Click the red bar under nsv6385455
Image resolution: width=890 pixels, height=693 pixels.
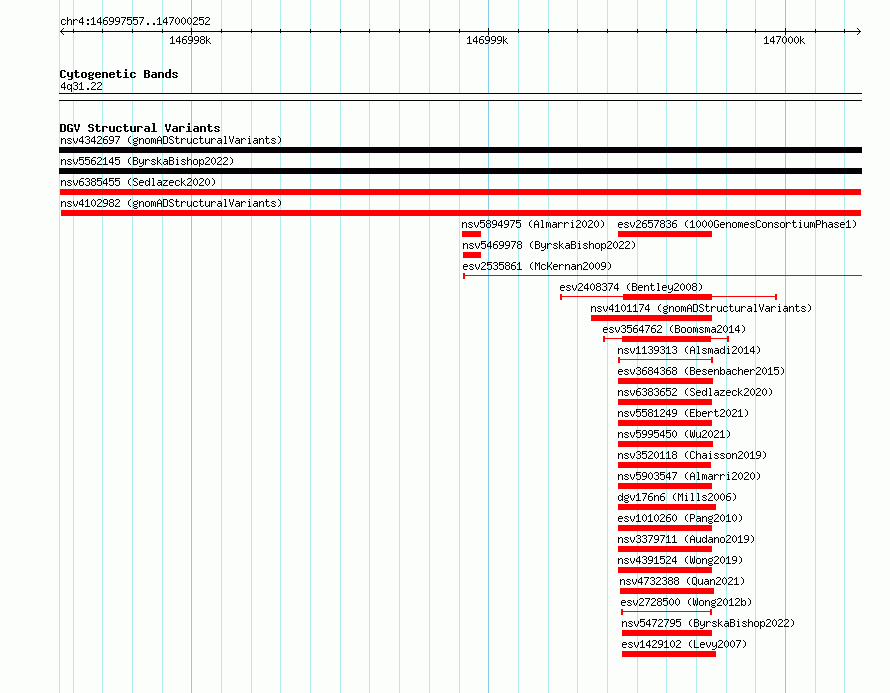[460, 192]
